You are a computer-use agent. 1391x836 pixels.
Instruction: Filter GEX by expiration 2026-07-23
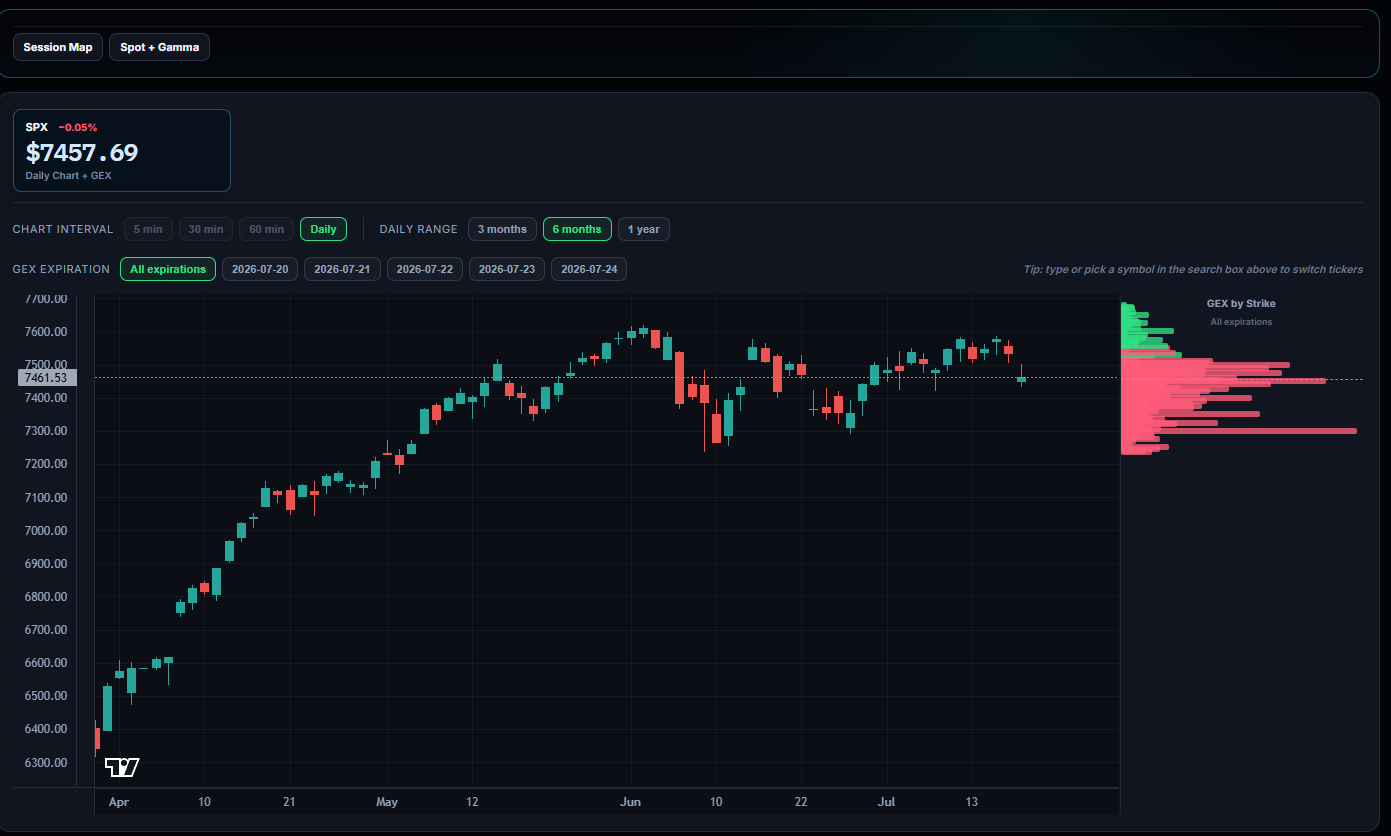pos(507,269)
